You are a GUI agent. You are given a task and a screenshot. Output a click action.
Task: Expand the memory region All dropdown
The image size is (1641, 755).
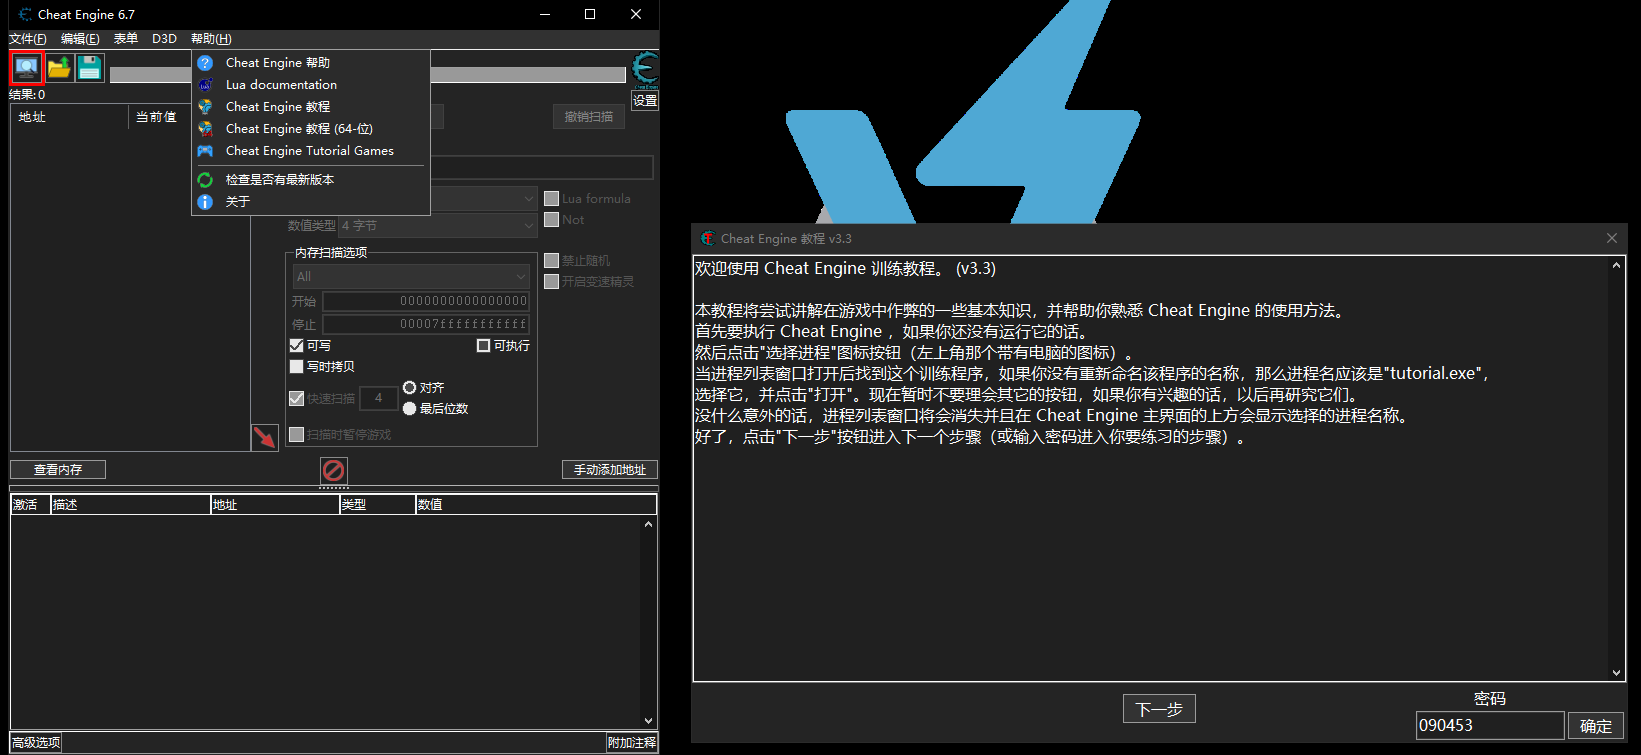click(410, 276)
